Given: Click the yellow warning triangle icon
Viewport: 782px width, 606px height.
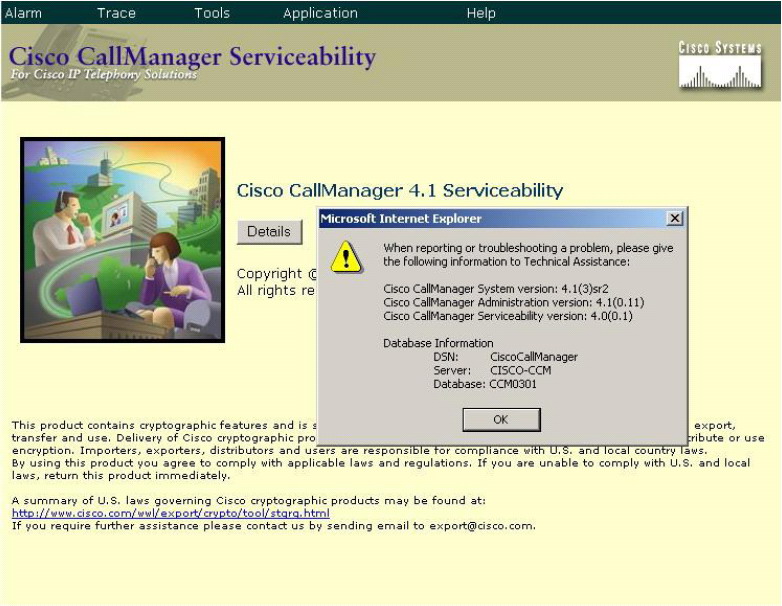Looking at the screenshot, I should (x=347, y=256).
